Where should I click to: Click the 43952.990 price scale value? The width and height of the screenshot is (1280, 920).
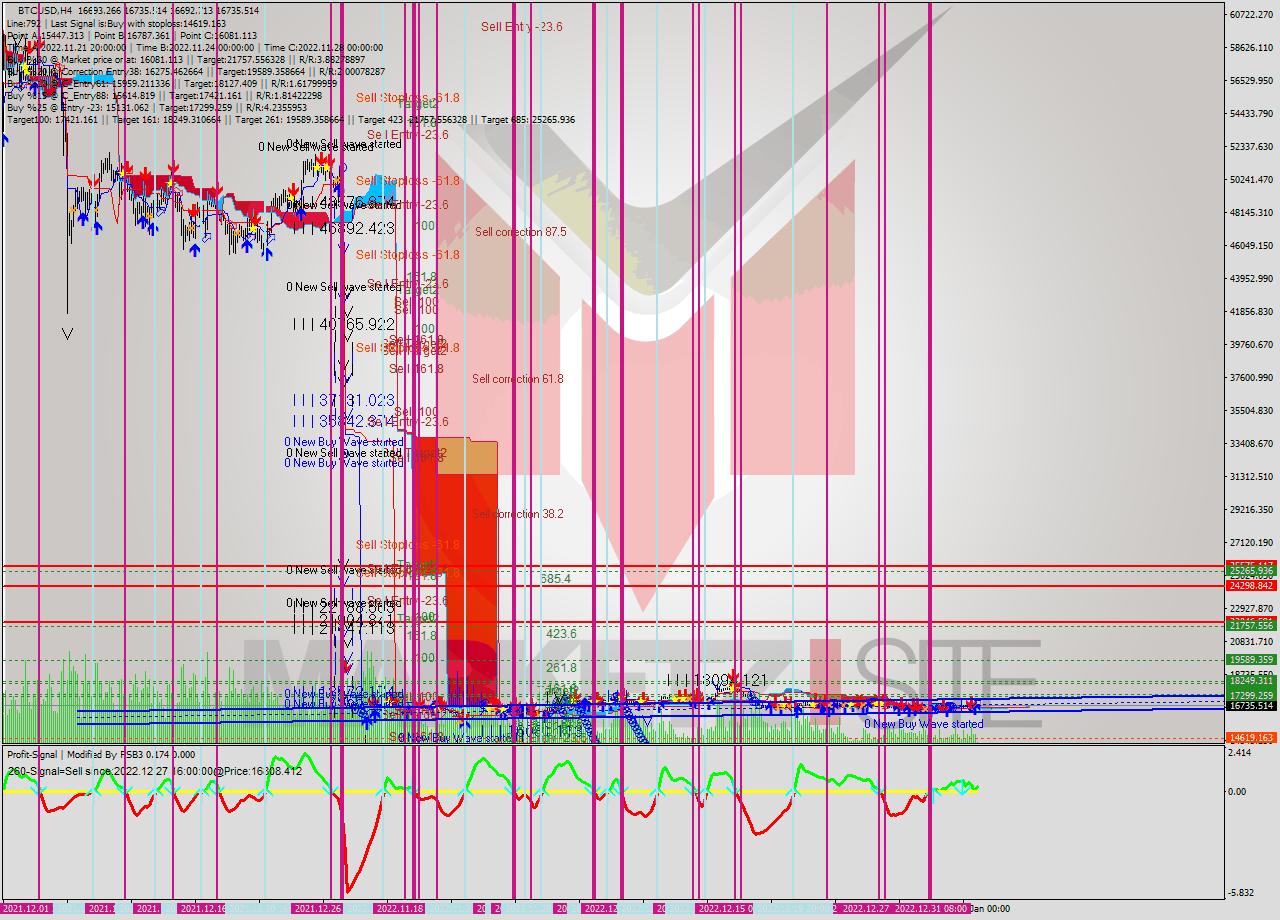pyautogui.click(x=1250, y=278)
